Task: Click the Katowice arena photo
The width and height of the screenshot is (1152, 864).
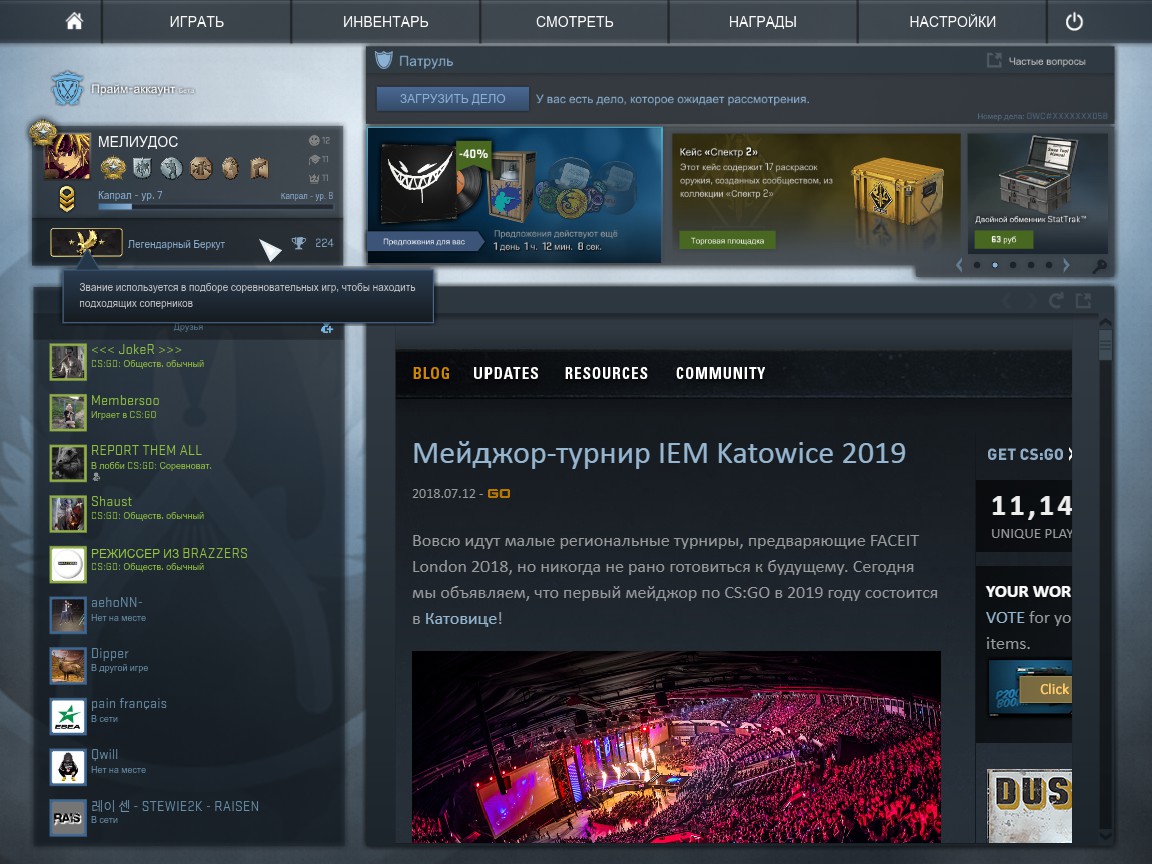Action: point(676,746)
